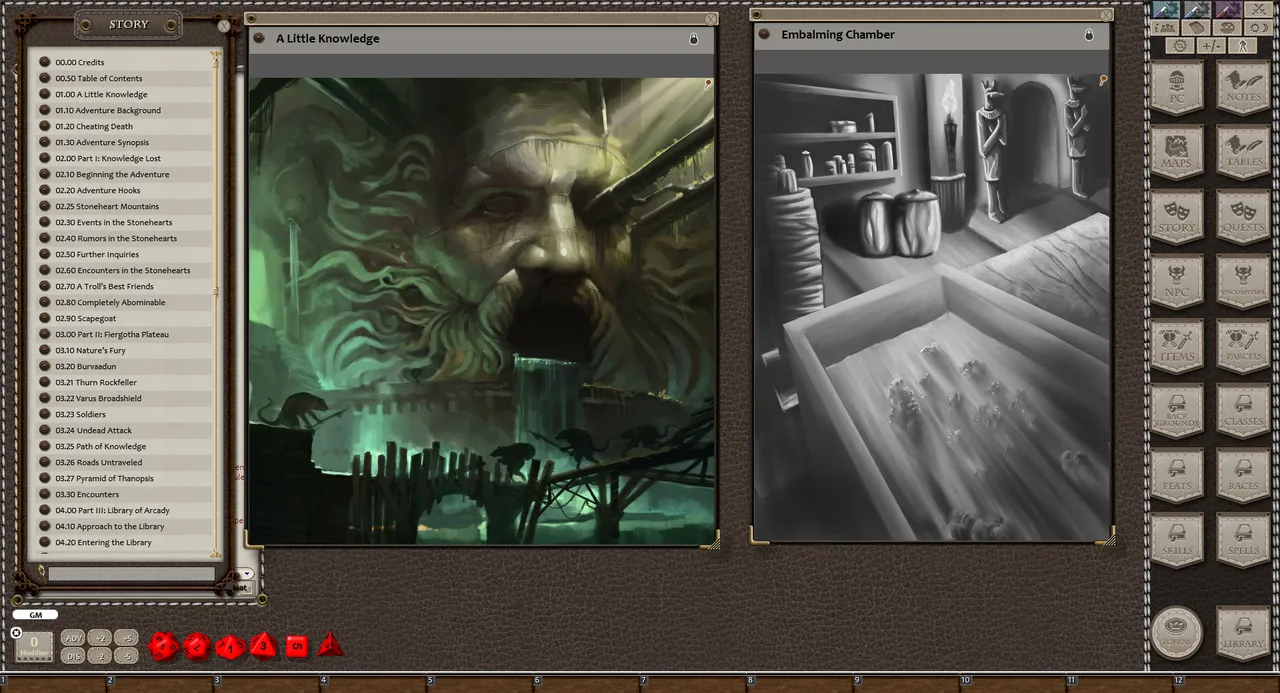Image resolution: width=1280 pixels, height=693 pixels.
Task: Open Embalming Chamber window menu dot
Action: (x=764, y=34)
